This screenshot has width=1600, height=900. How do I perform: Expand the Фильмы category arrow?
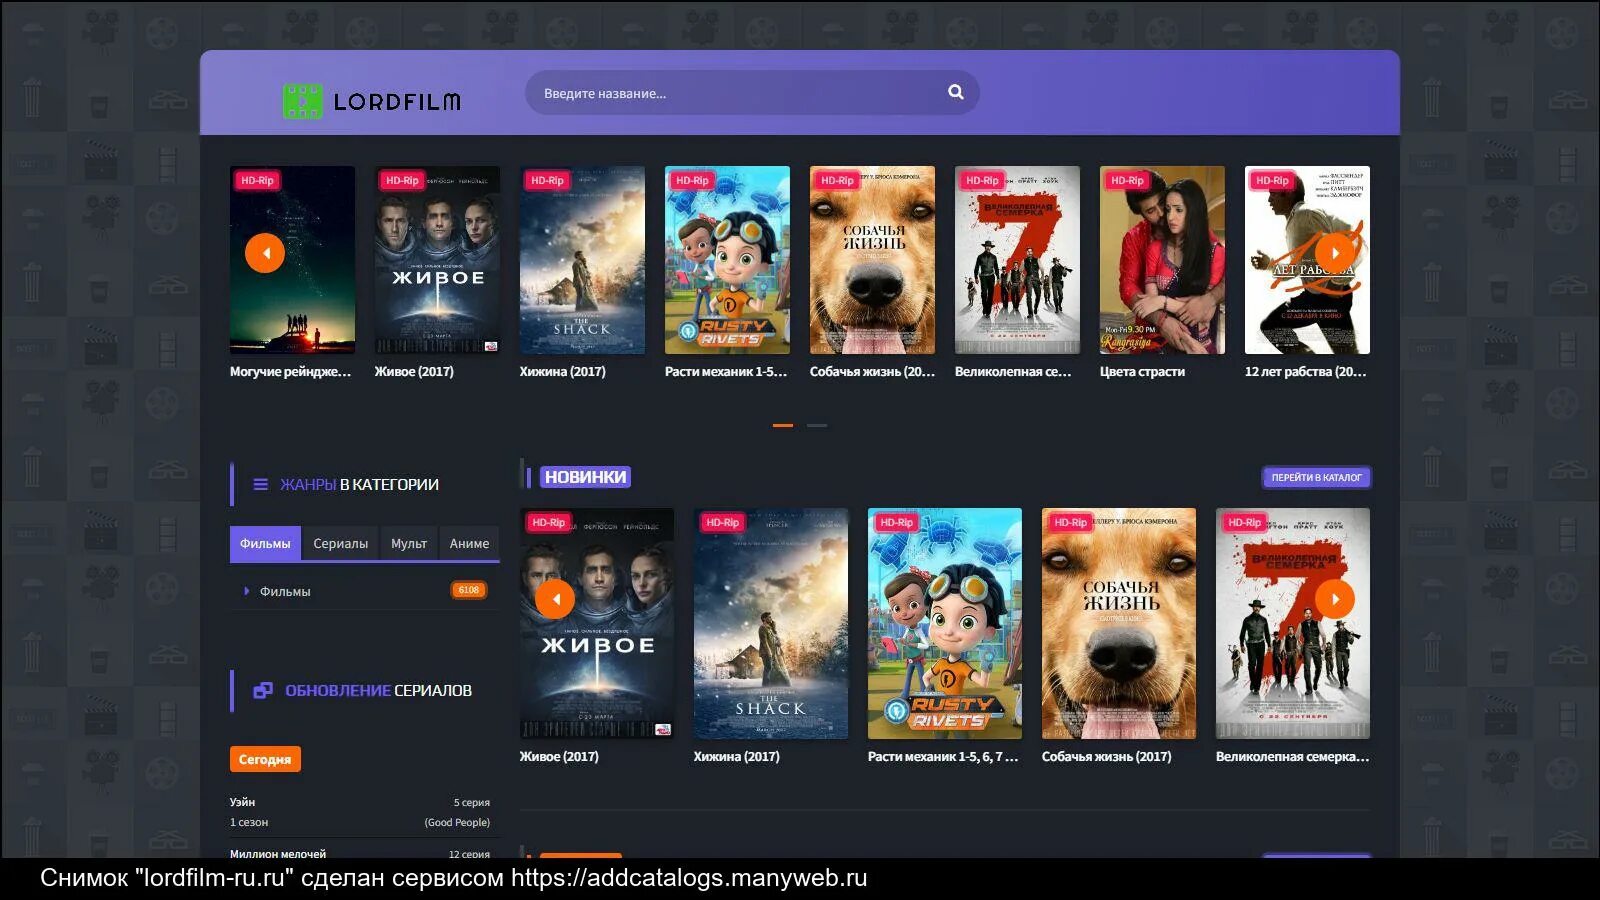pyautogui.click(x=247, y=591)
